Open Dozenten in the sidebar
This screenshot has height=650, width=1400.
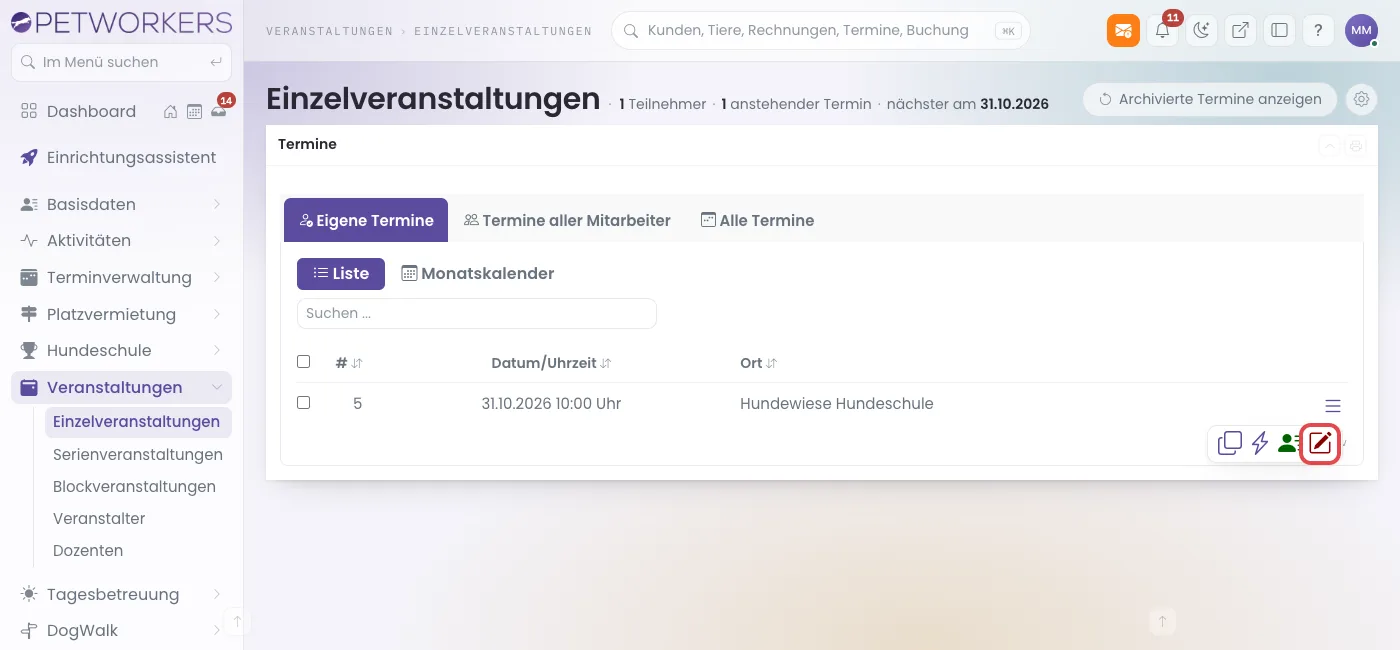88,551
